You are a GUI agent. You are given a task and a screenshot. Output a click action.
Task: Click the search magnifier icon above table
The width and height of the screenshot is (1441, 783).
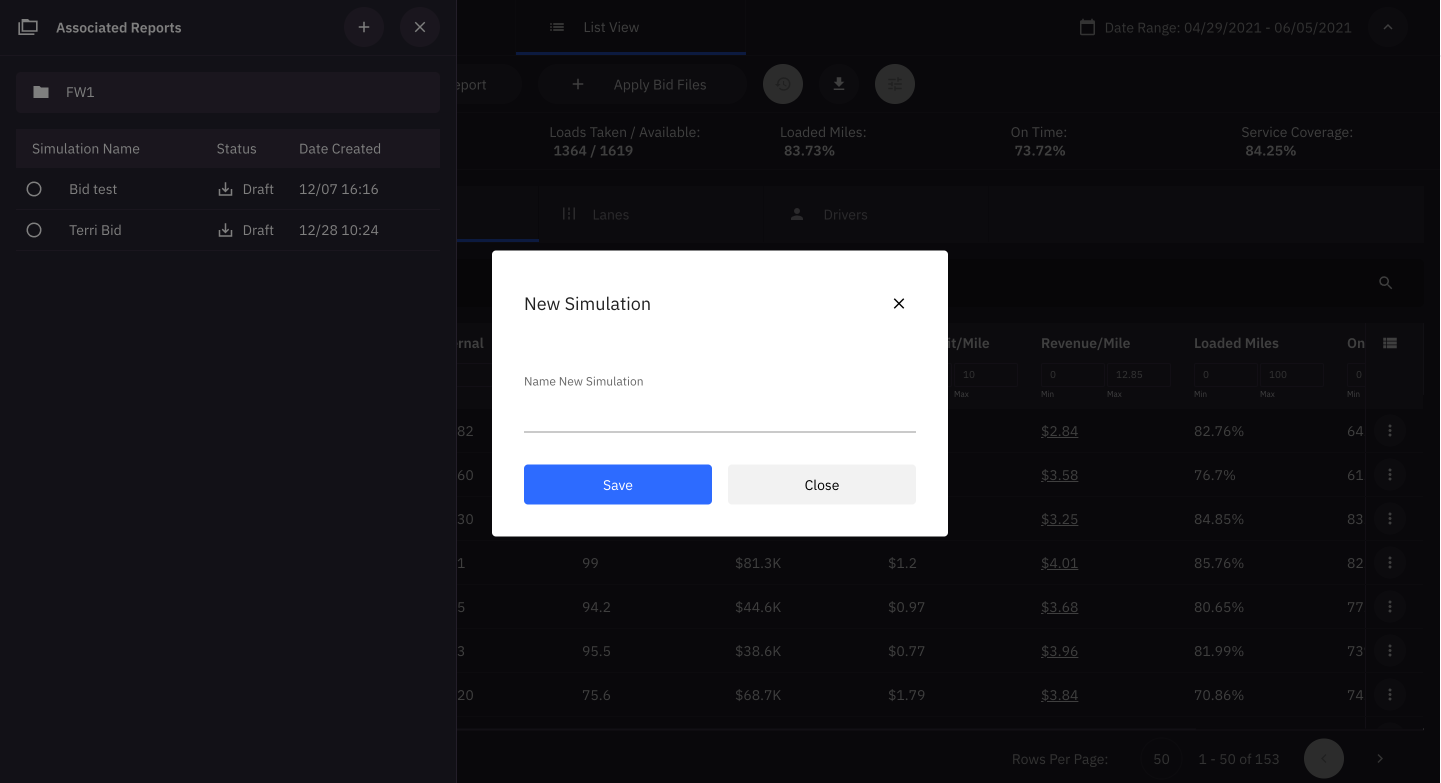(x=1385, y=283)
